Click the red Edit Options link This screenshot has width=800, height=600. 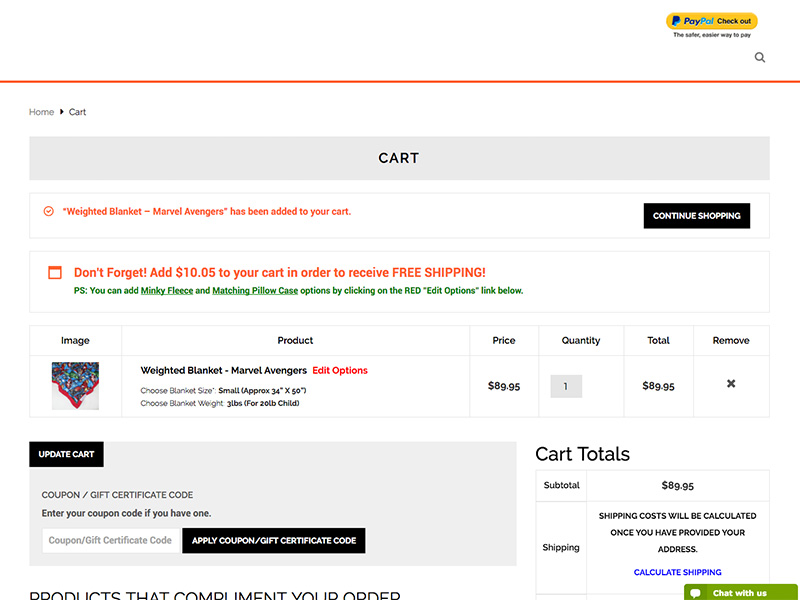pos(340,370)
